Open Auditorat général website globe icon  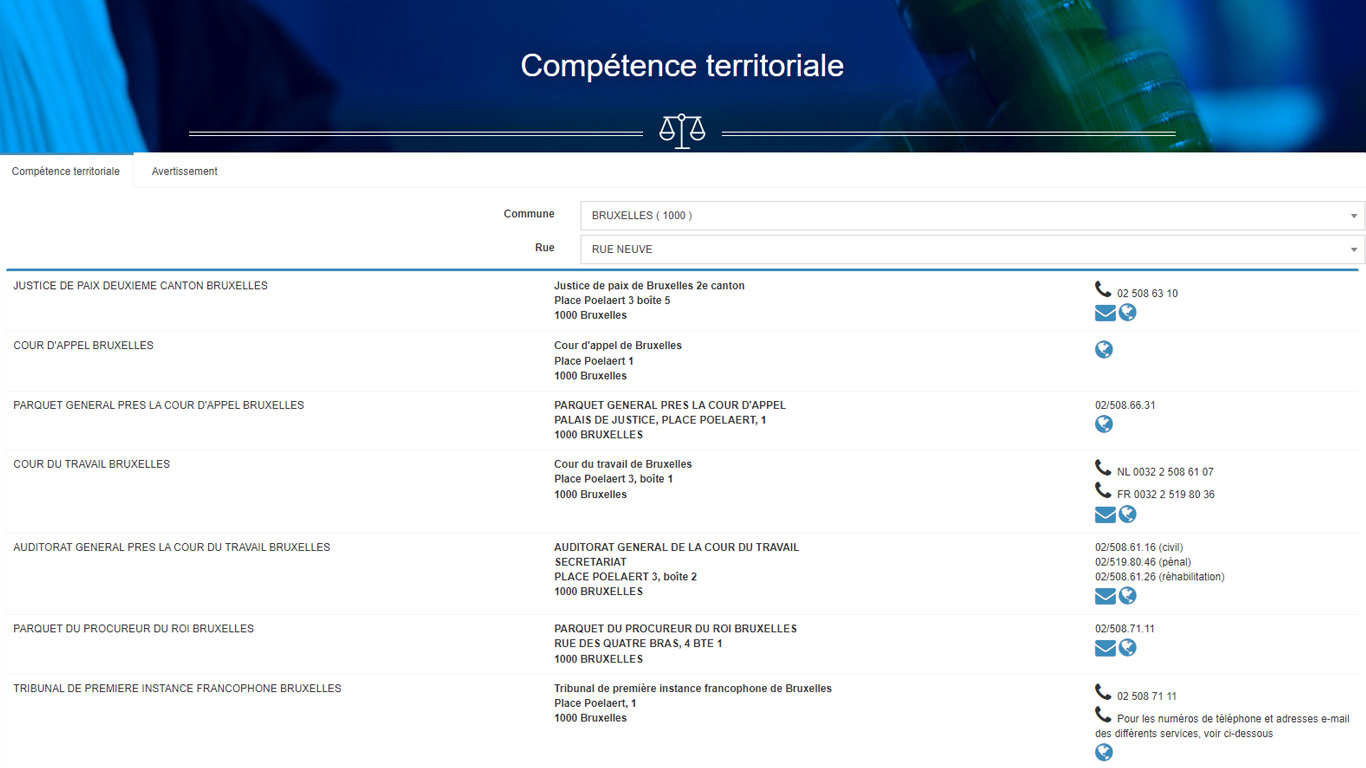pyautogui.click(x=1127, y=596)
